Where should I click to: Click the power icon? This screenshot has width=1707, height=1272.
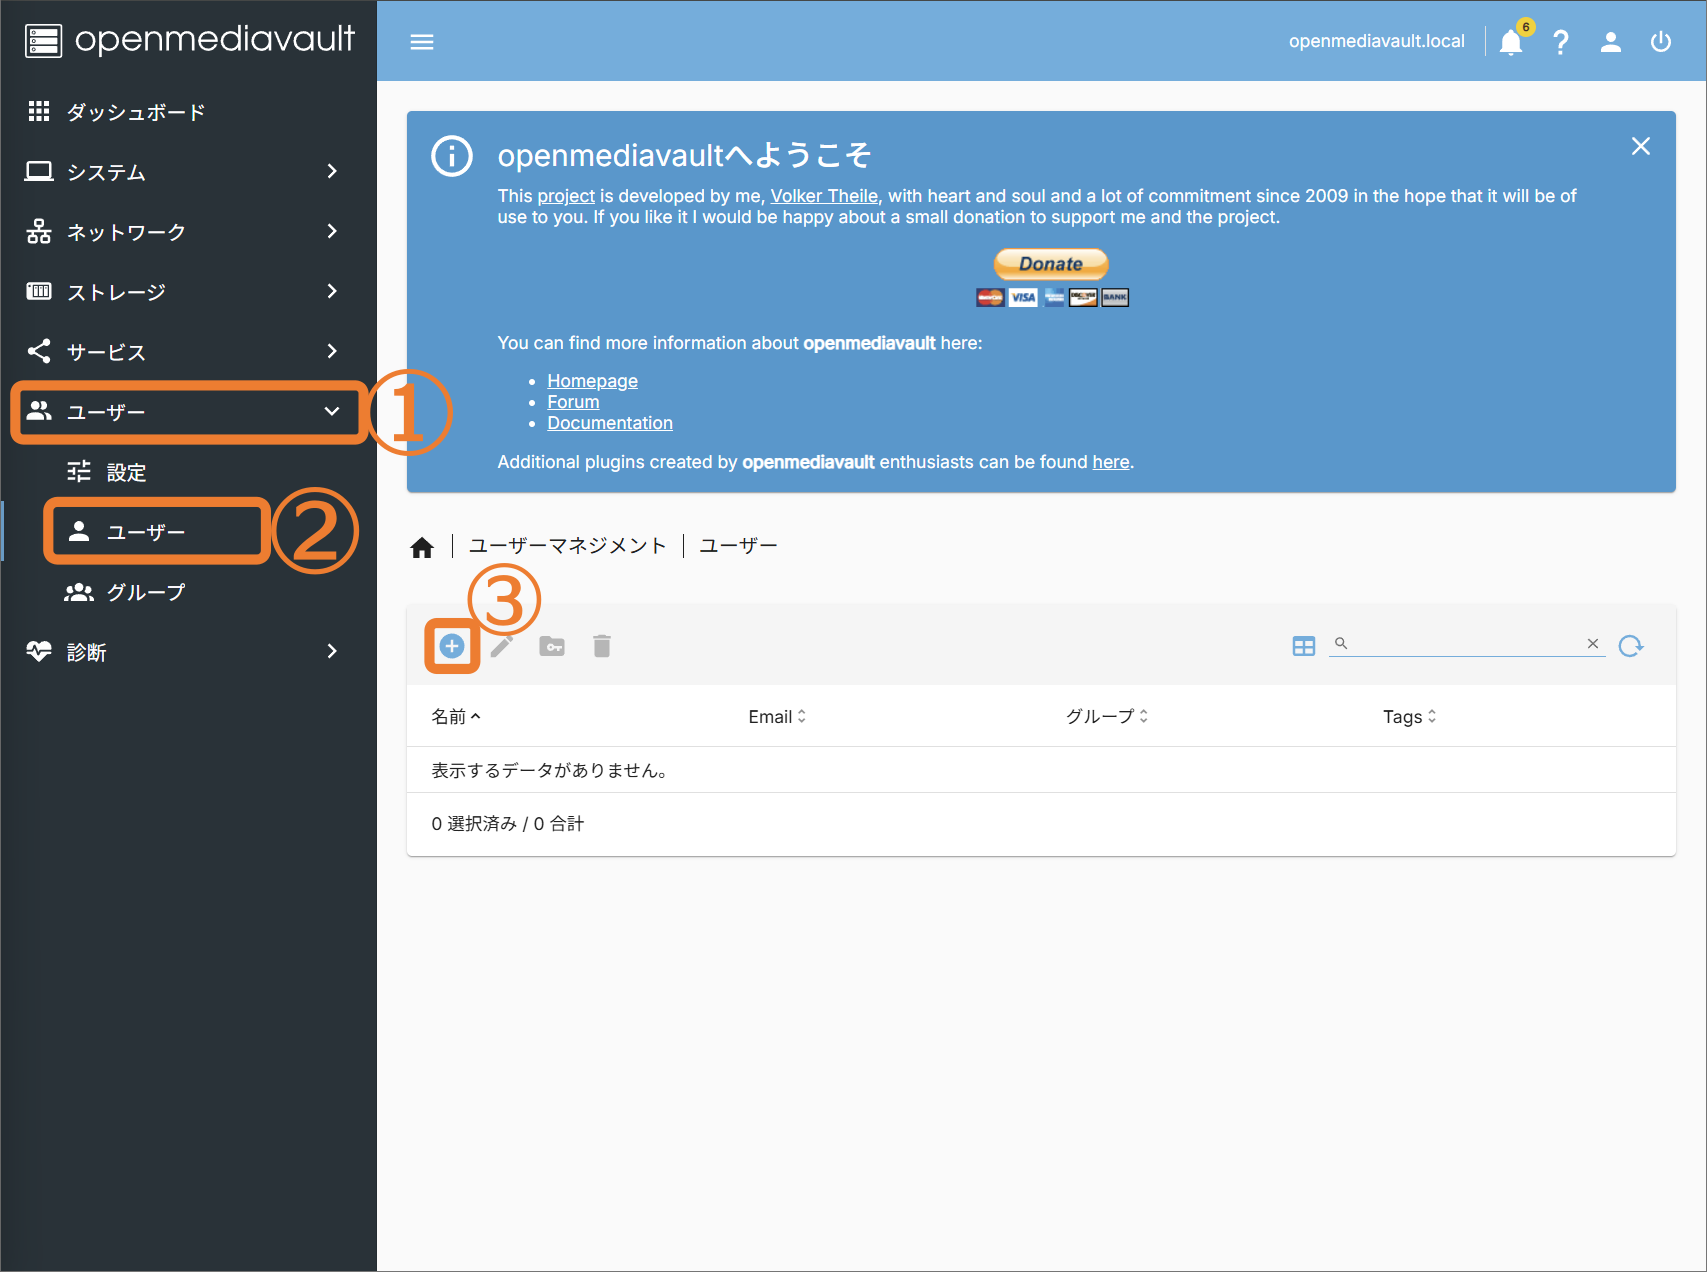tap(1661, 42)
